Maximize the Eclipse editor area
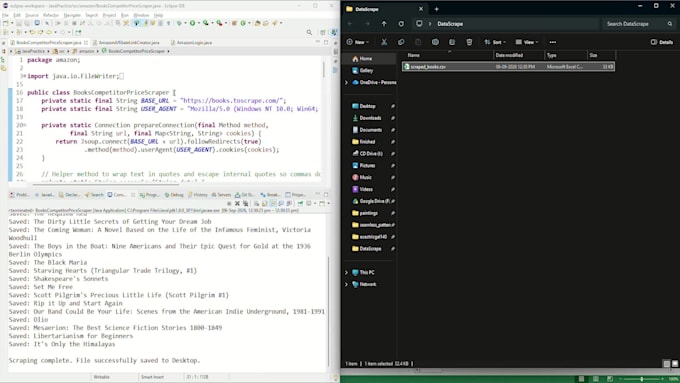 [x=326, y=42]
